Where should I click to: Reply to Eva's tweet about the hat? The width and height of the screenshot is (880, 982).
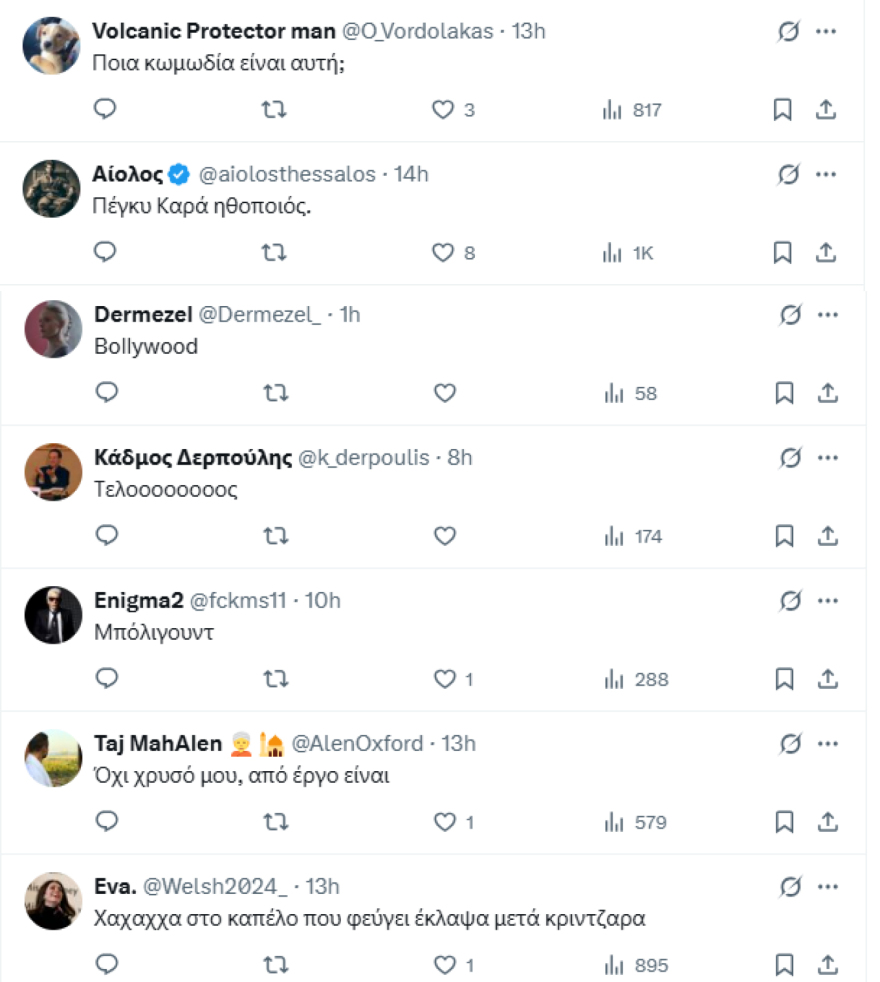click(107, 965)
